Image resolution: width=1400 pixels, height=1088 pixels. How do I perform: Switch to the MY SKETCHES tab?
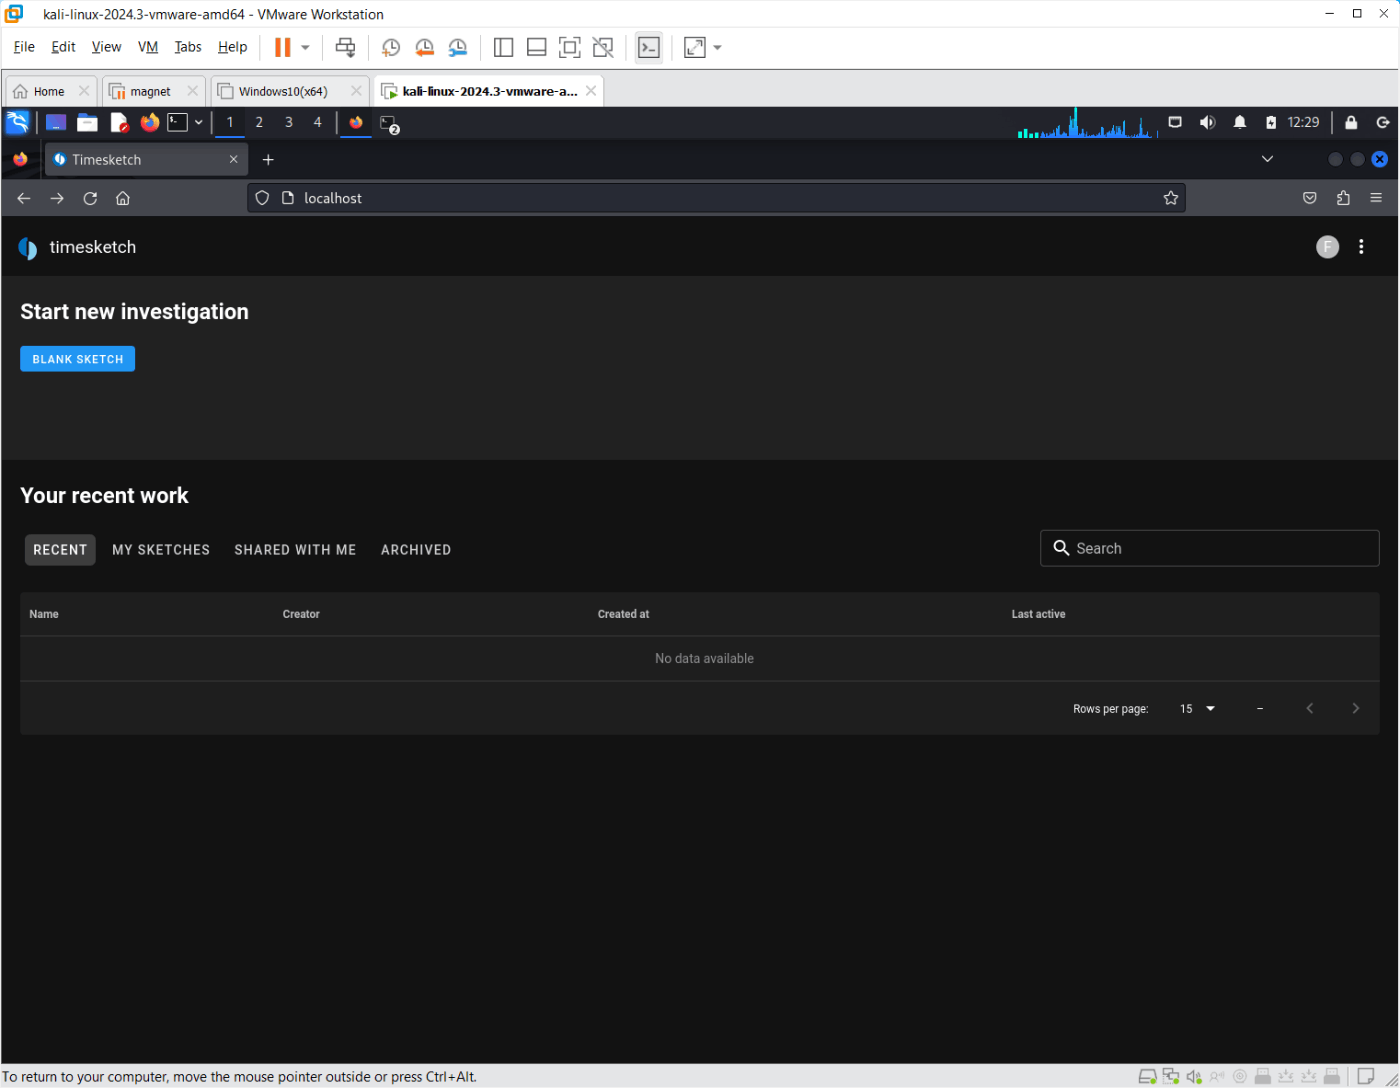[161, 550]
